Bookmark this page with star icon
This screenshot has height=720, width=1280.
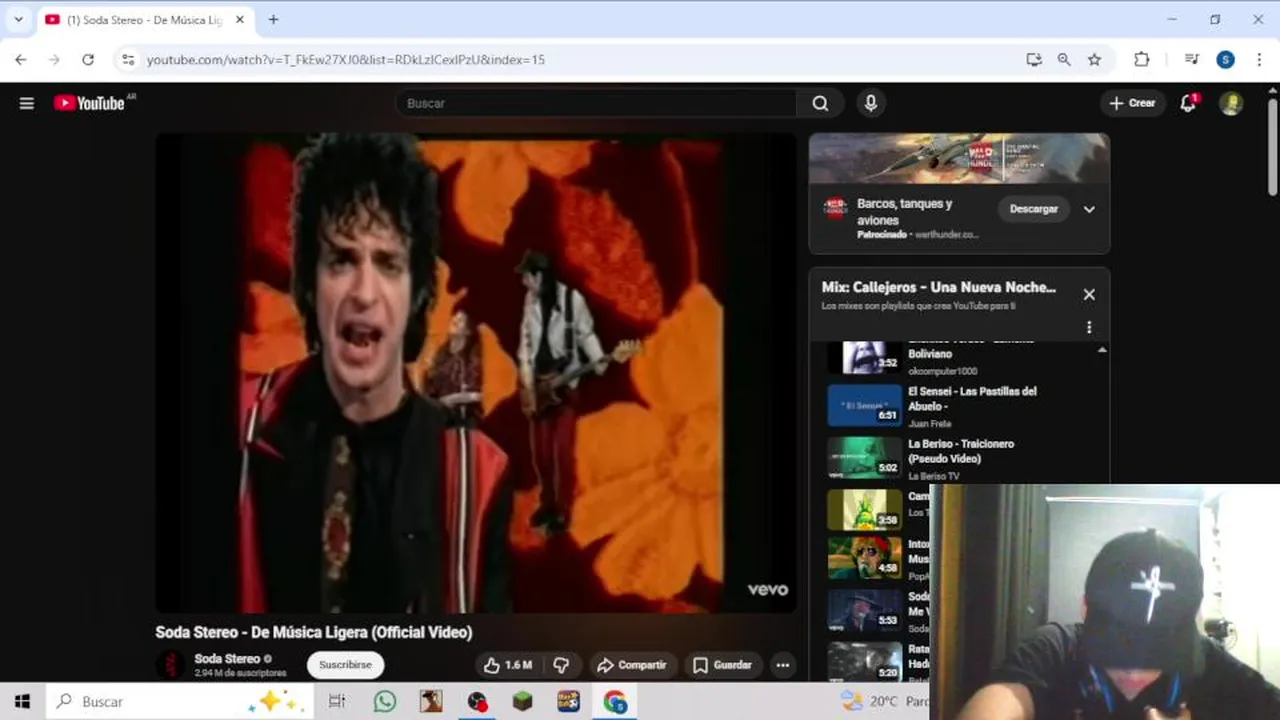pos(1094,60)
